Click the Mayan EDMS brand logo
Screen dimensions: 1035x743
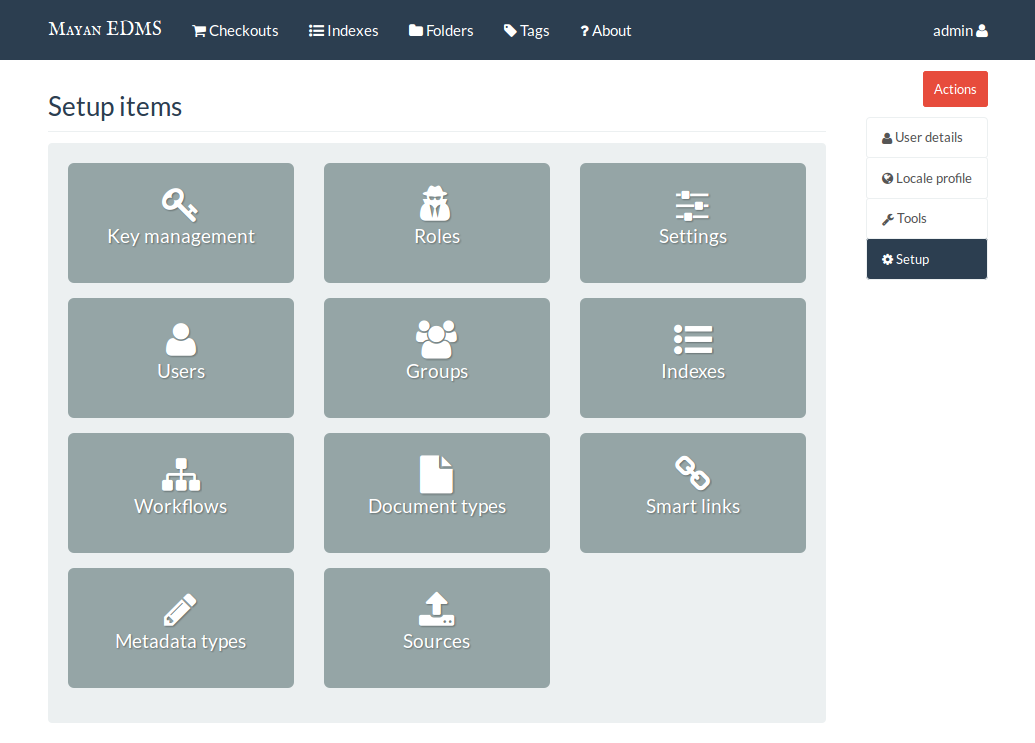tap(105, 29)
